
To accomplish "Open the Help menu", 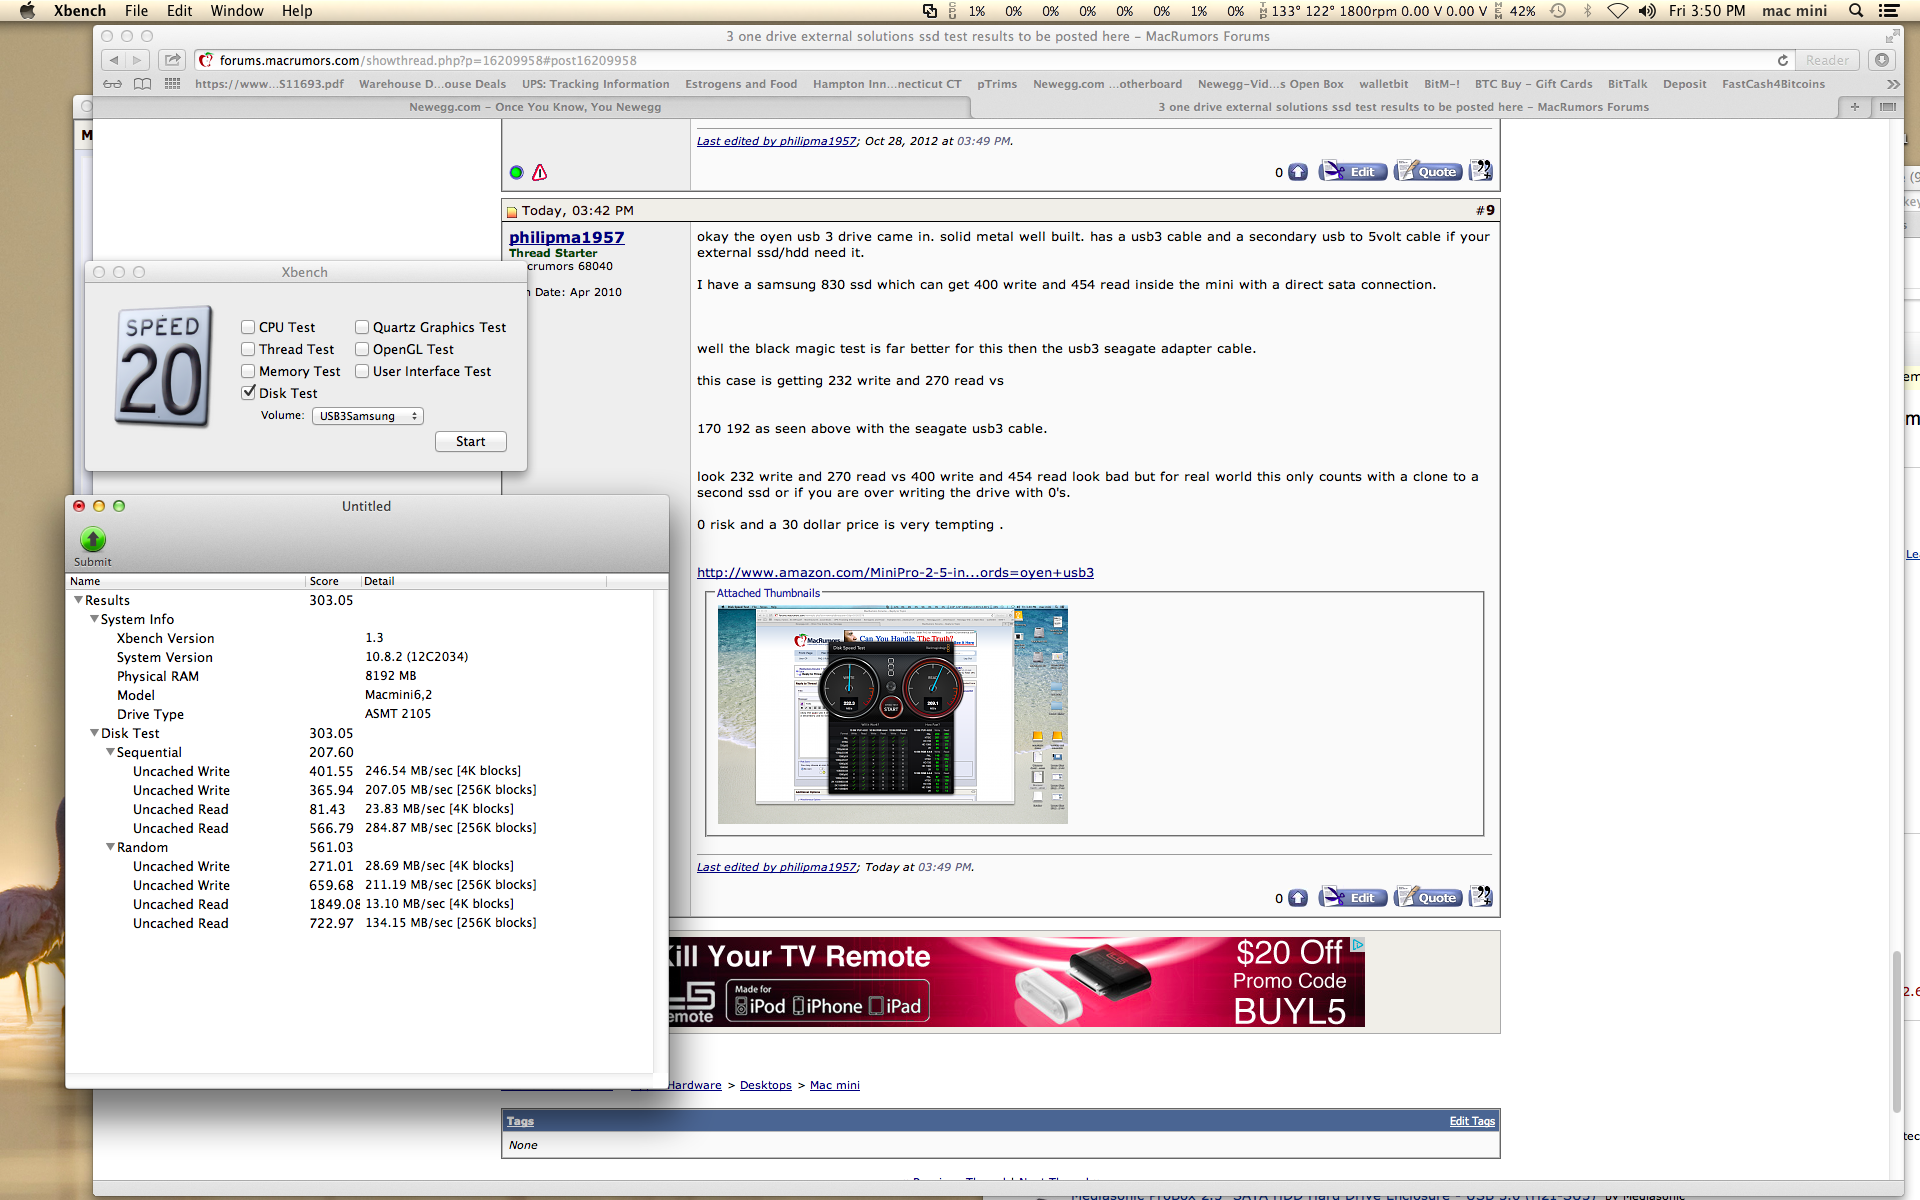I will (x=297, y=11).
